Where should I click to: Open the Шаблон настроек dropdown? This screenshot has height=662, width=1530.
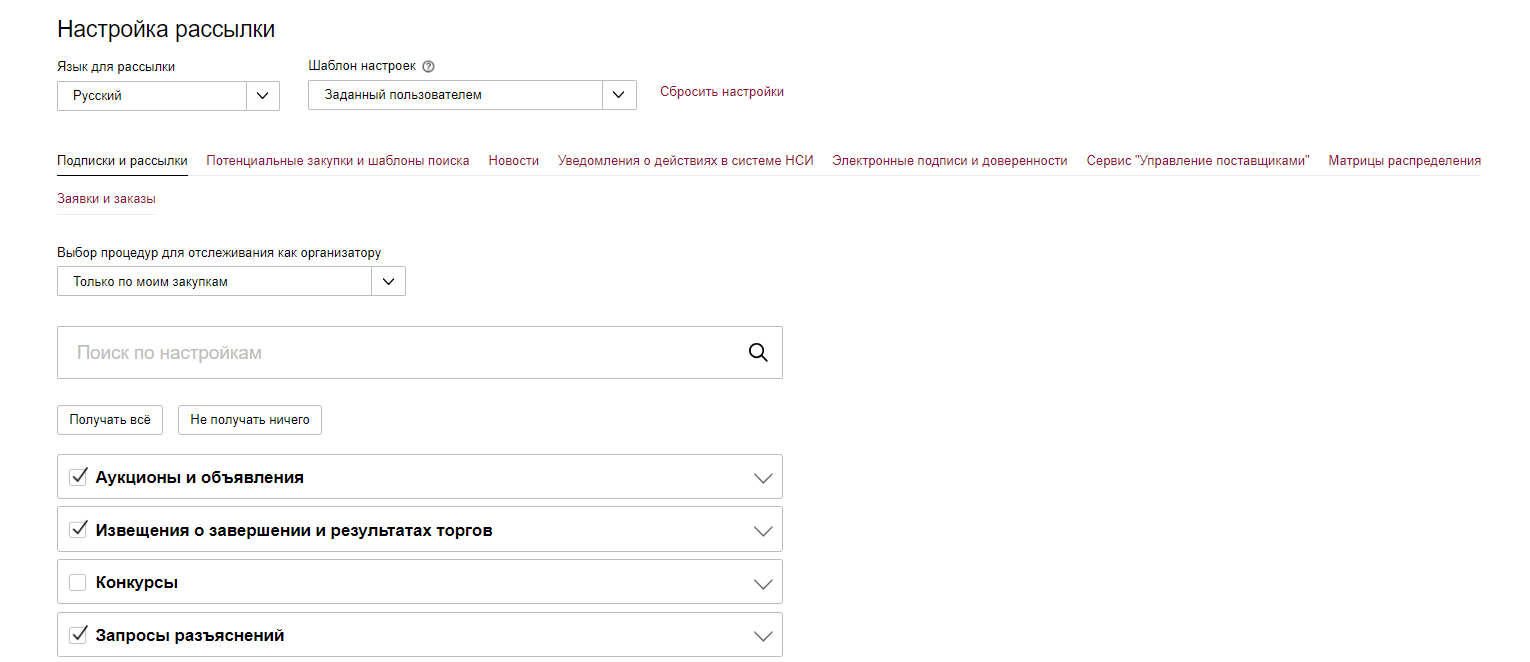[x=619, y=95]
